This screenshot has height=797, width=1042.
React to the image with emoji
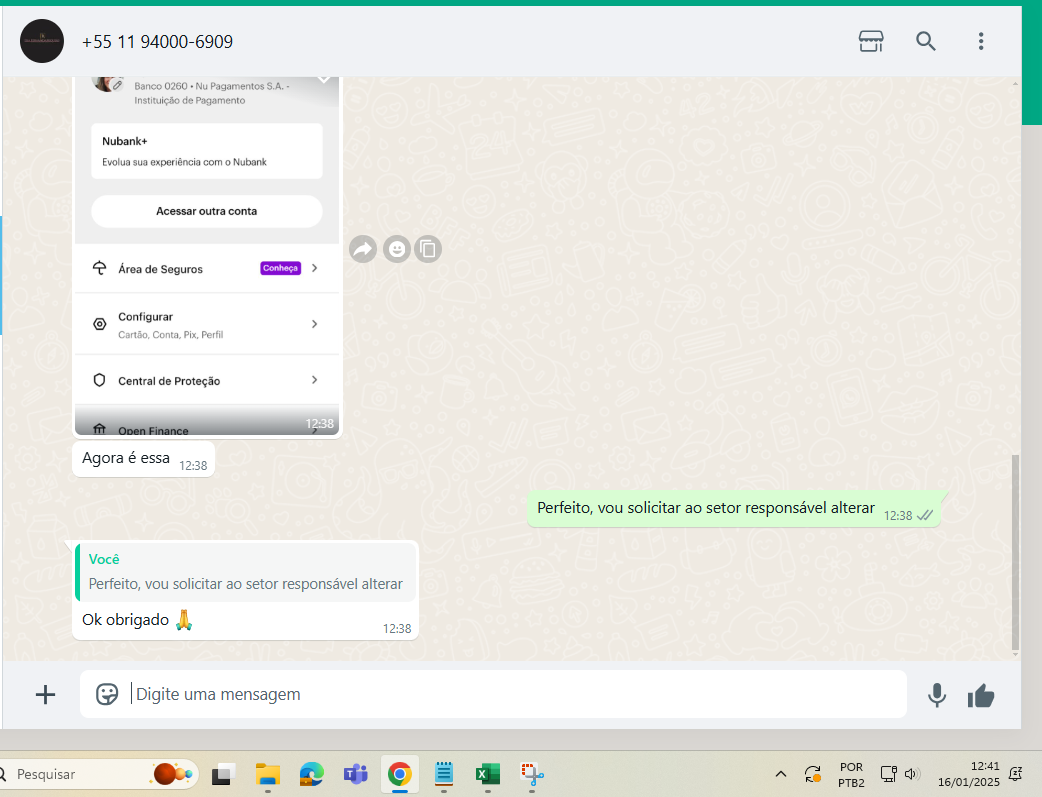click(397, 249)
